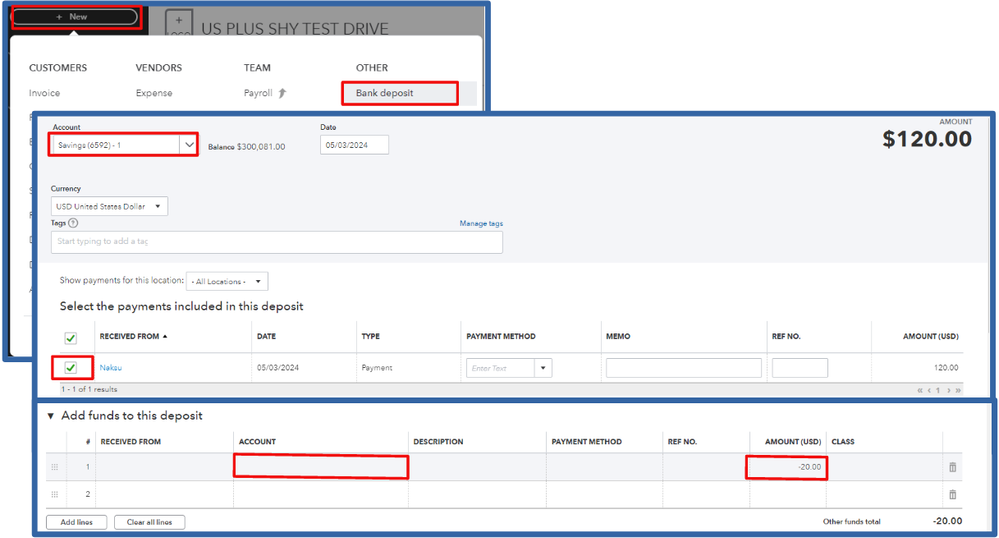Click the 120.00 amount in Naksu row

[x=945, y=368]
